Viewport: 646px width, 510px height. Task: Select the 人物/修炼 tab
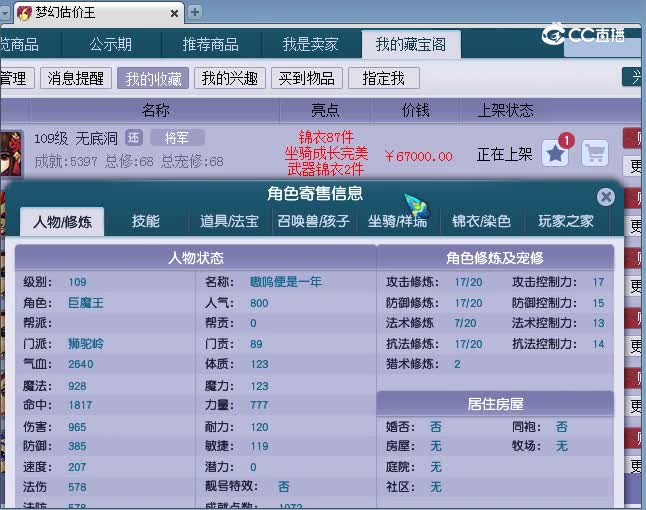[x=62, y=222]
